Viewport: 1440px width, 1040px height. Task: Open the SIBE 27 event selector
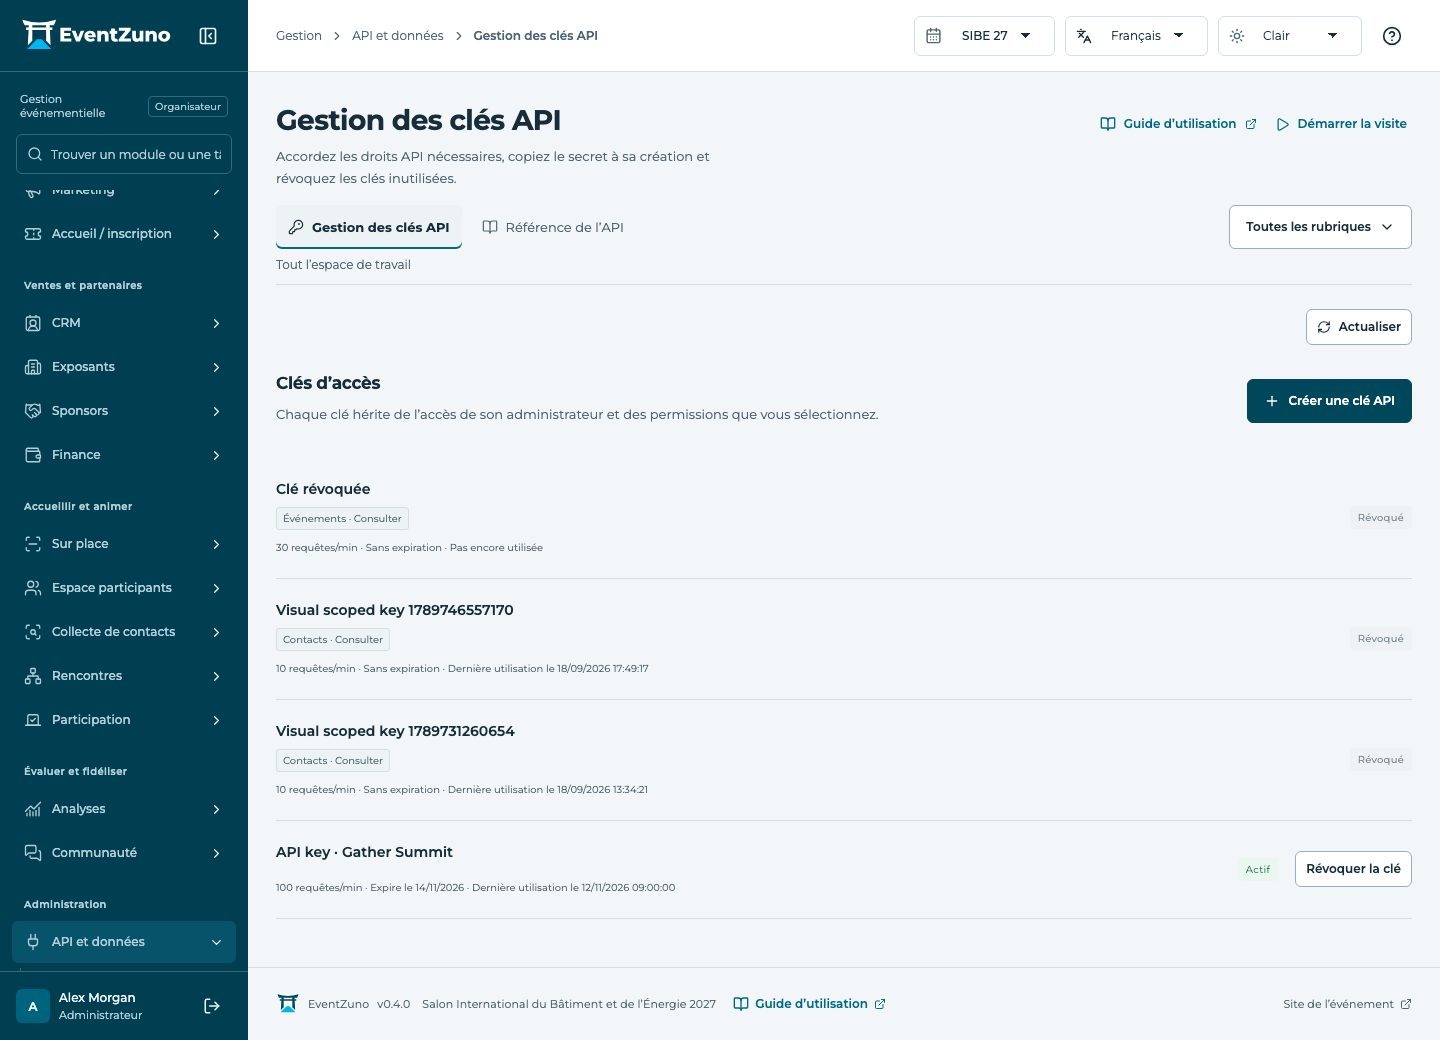[x=984, y=36]
